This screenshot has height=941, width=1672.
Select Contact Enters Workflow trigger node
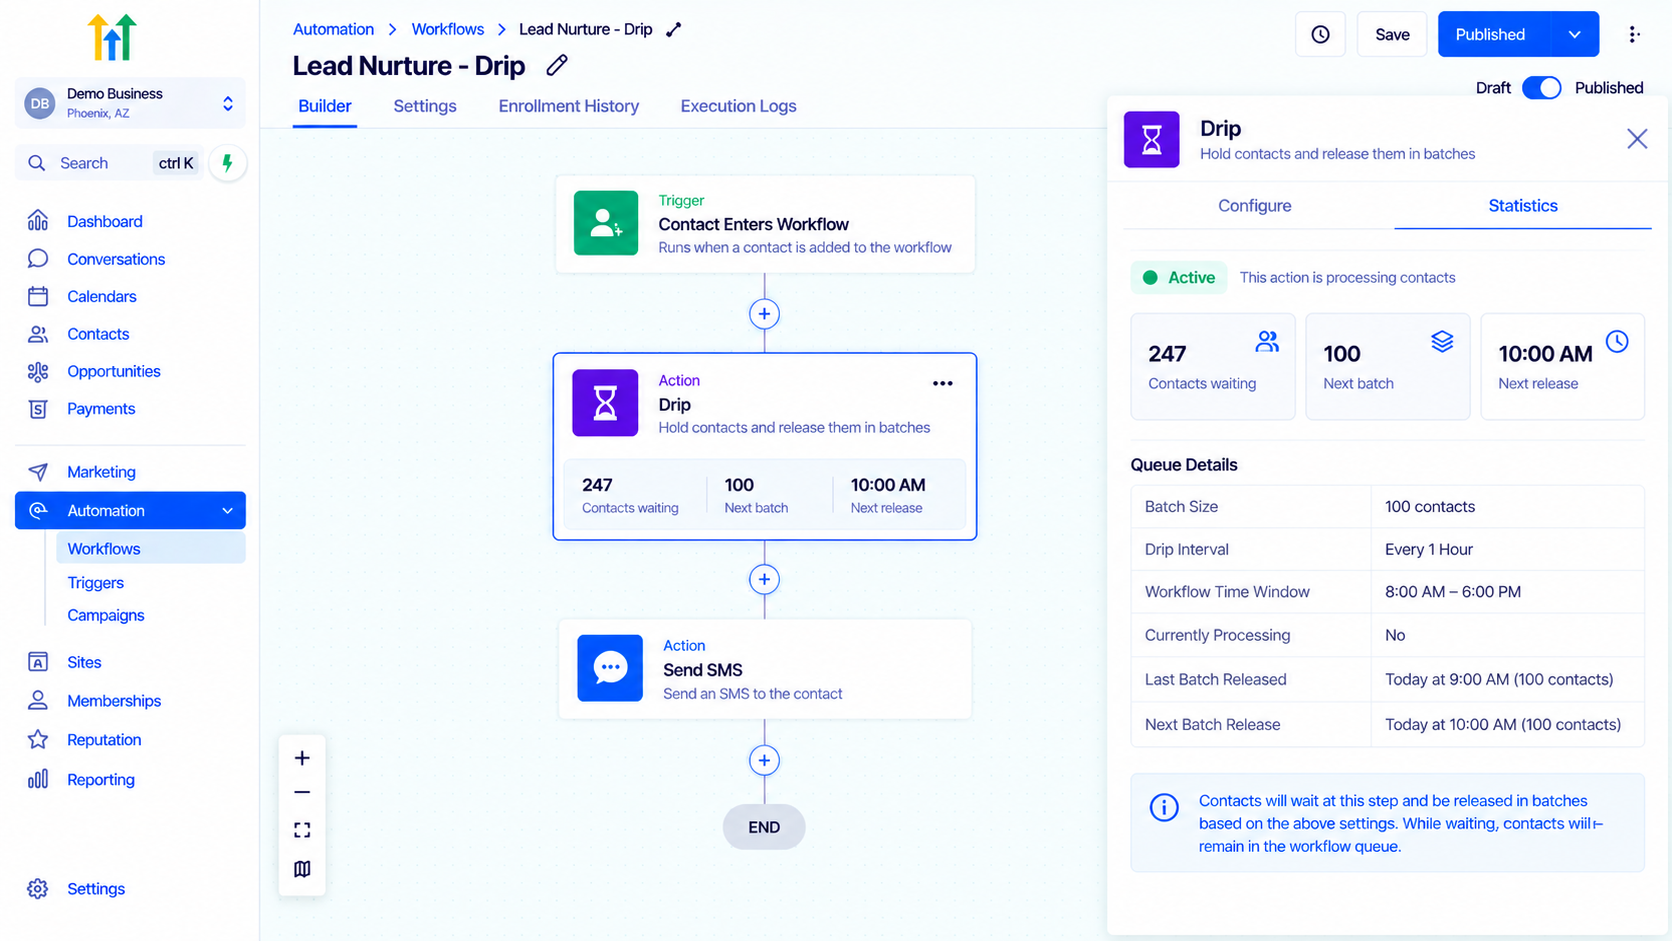(x=765, y=224)
